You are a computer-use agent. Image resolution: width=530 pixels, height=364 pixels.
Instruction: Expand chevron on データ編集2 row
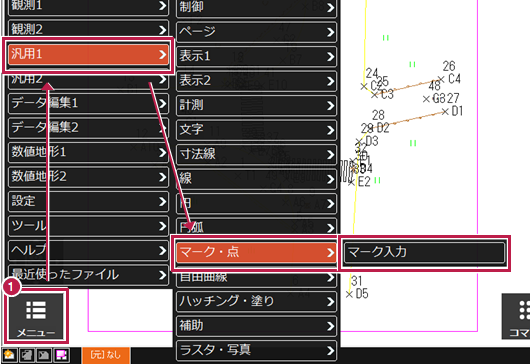point(163,128)
